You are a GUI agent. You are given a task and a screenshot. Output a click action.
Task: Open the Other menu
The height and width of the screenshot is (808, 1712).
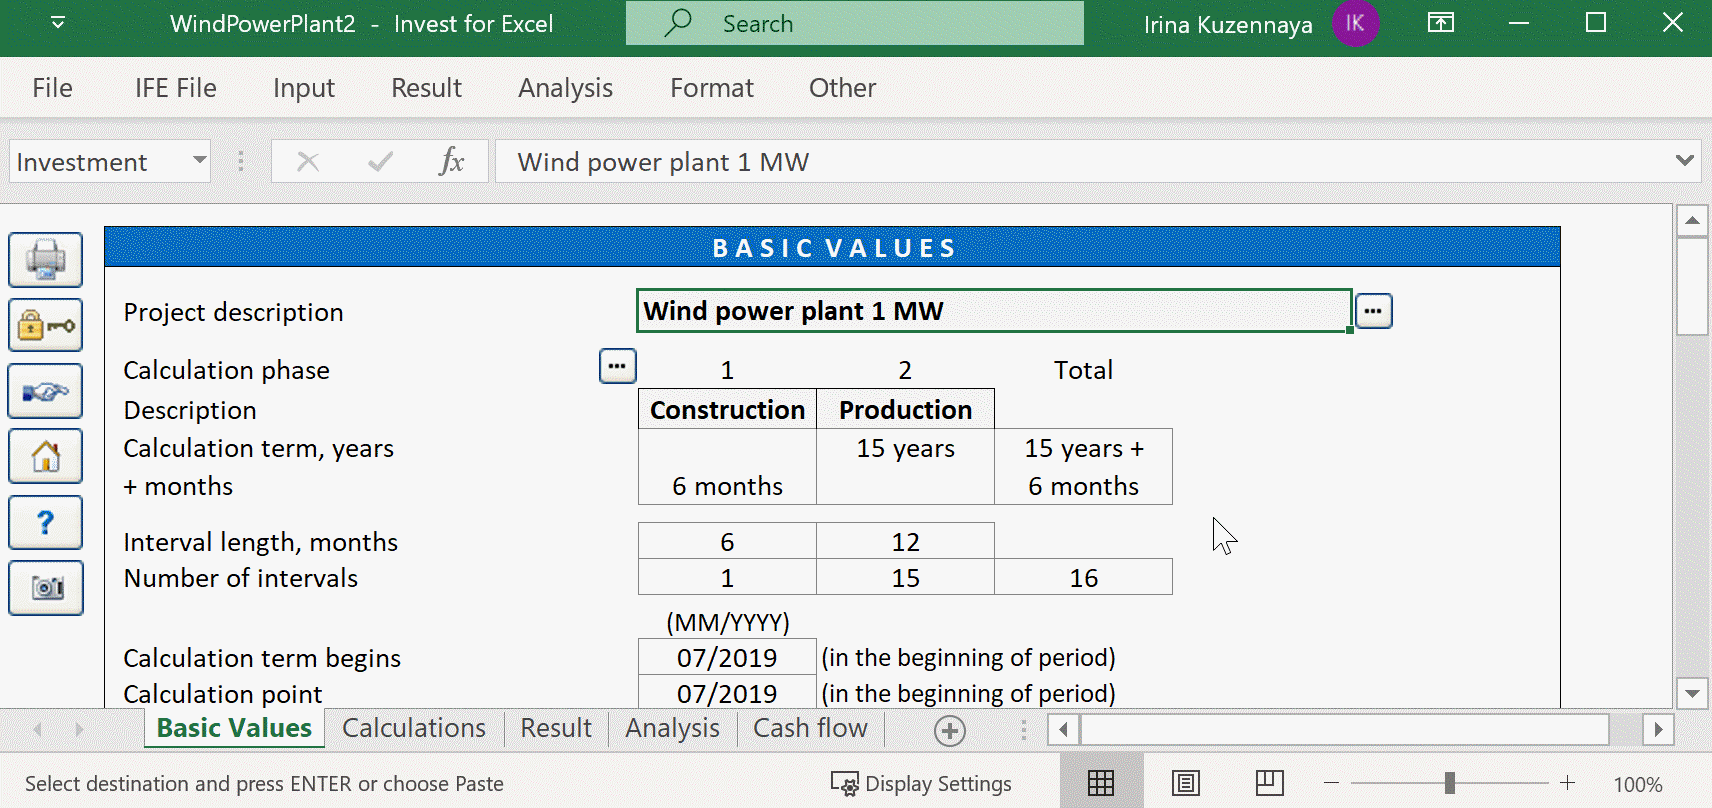coord(842,88)
